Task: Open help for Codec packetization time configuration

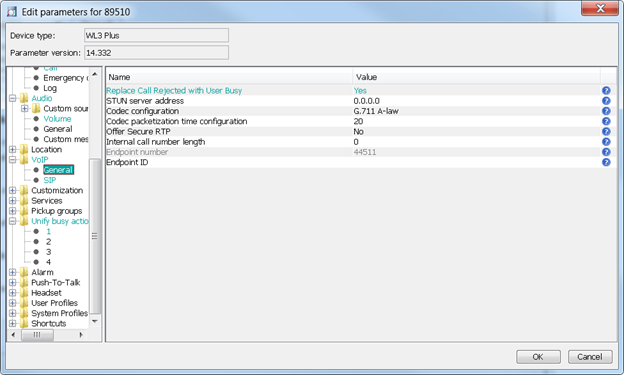Action: pyautogui.click(x=606, y=121)
